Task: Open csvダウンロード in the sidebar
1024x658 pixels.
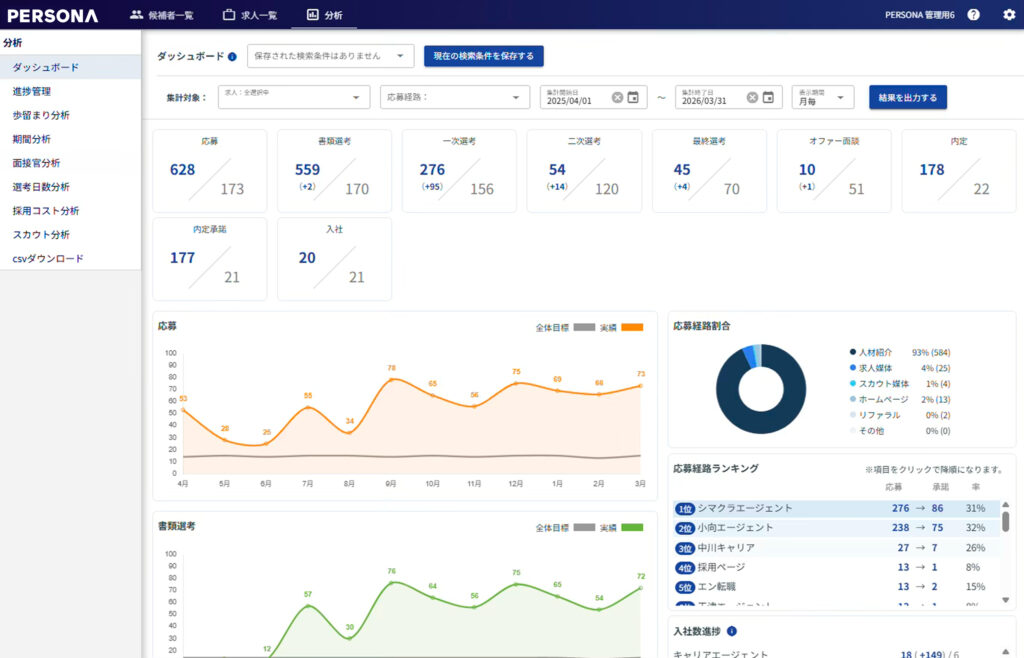Action: pyautogui.click(x=70, y=258)
